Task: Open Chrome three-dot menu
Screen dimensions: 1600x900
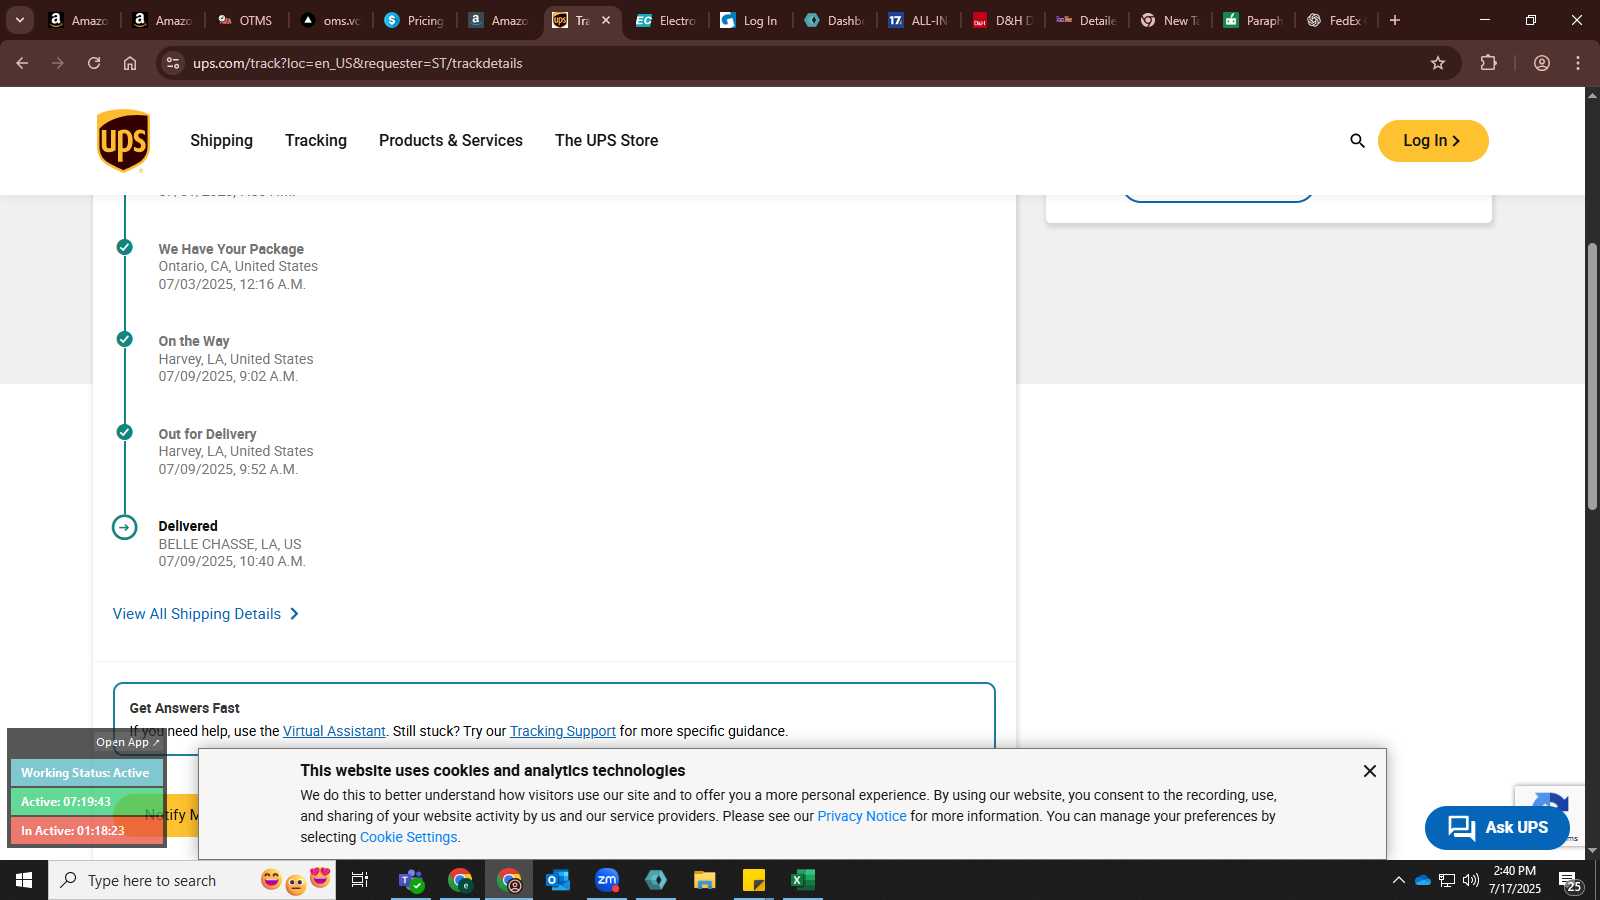Action: tap(1578, 63)
